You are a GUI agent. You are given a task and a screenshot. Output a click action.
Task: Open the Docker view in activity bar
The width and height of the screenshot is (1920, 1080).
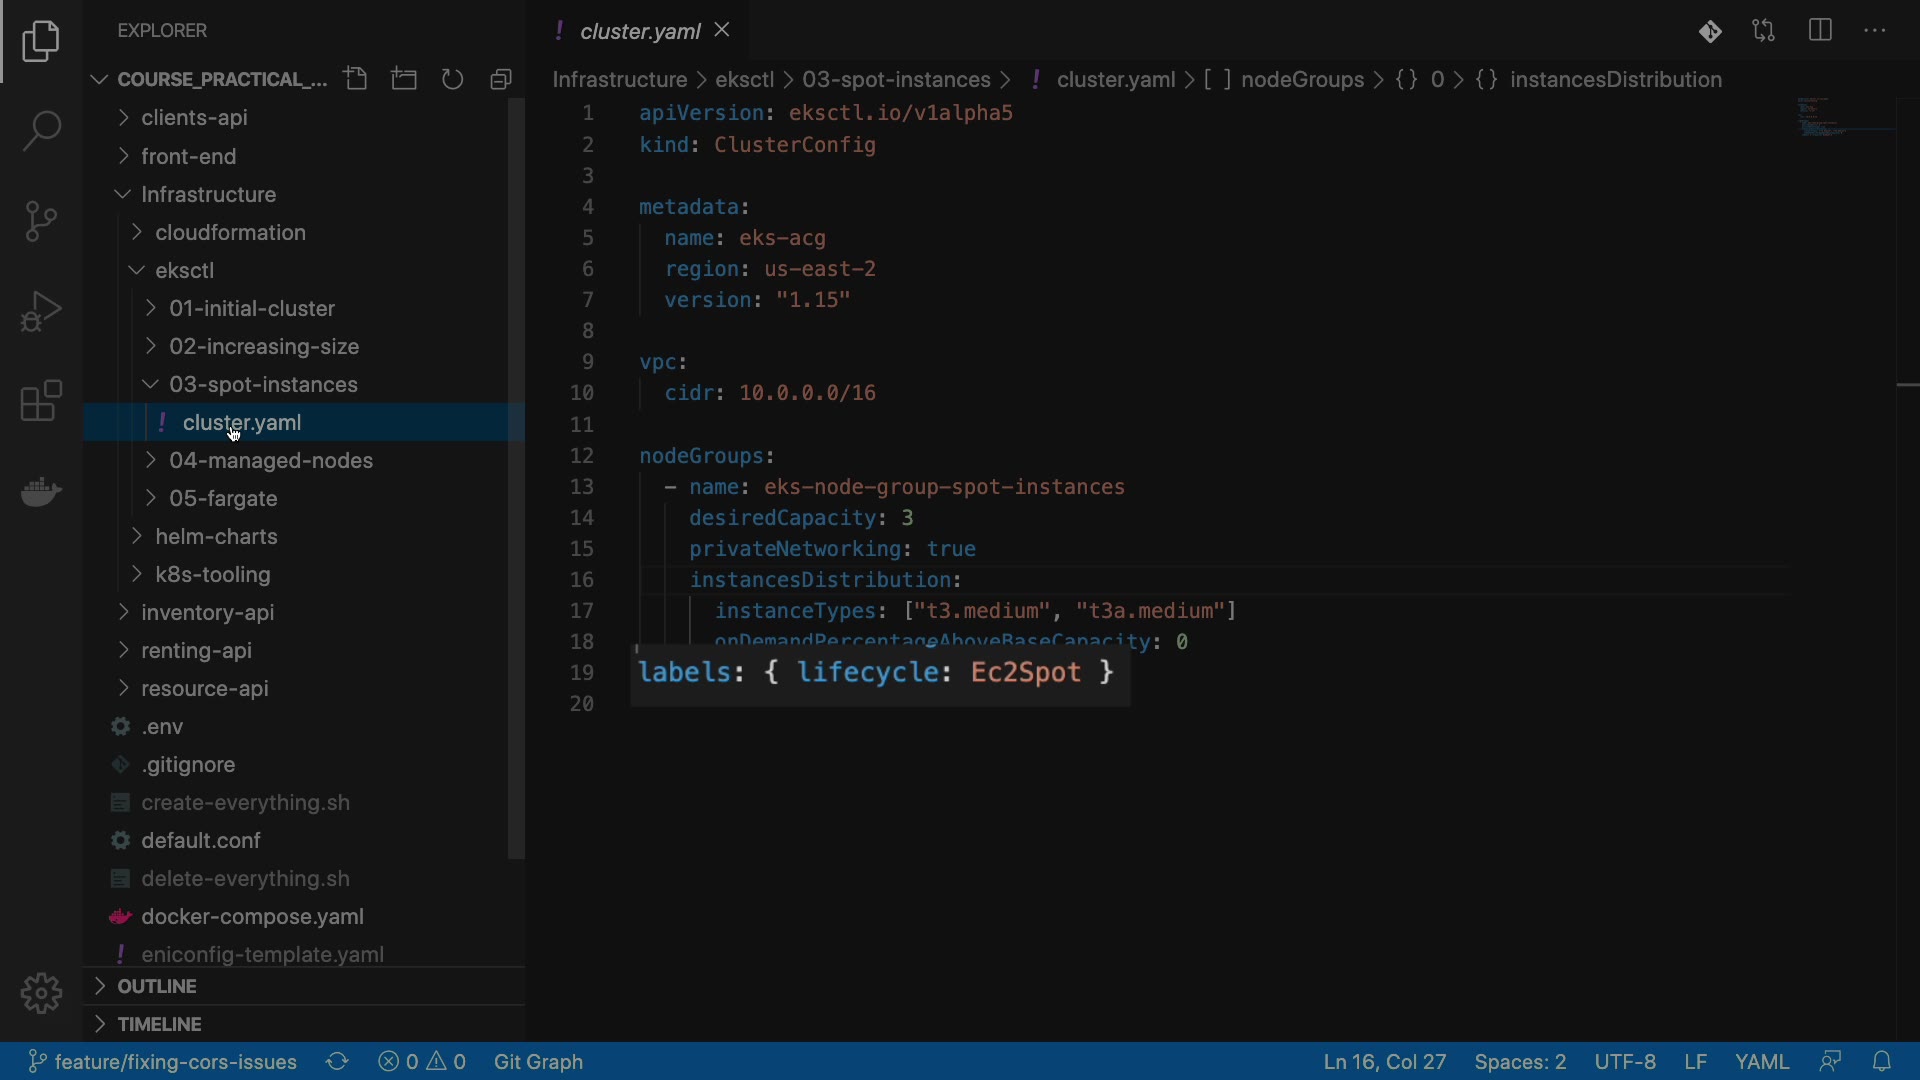(x=41, y=491)
